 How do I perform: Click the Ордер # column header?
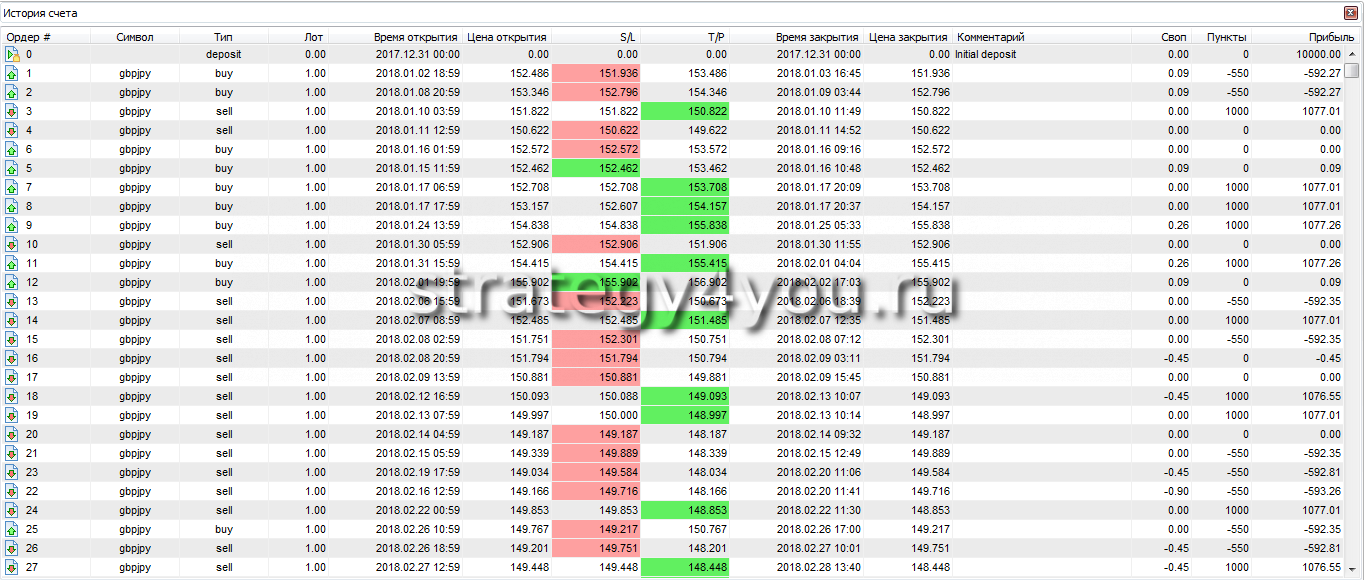pyautogui.click(x=30, y=37)
